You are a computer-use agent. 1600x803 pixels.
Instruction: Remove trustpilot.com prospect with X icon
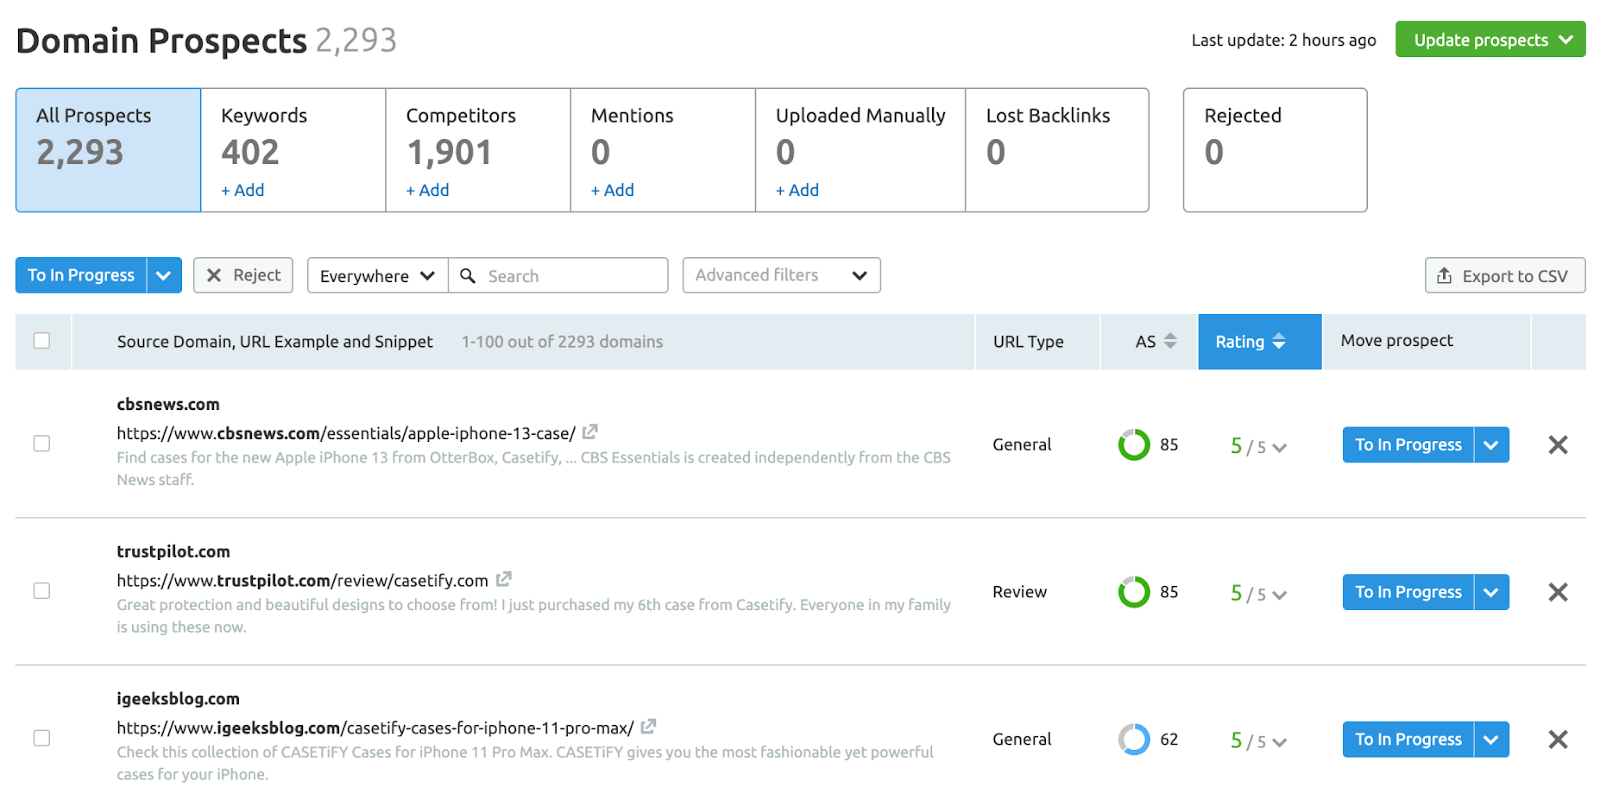[1557, 592]
